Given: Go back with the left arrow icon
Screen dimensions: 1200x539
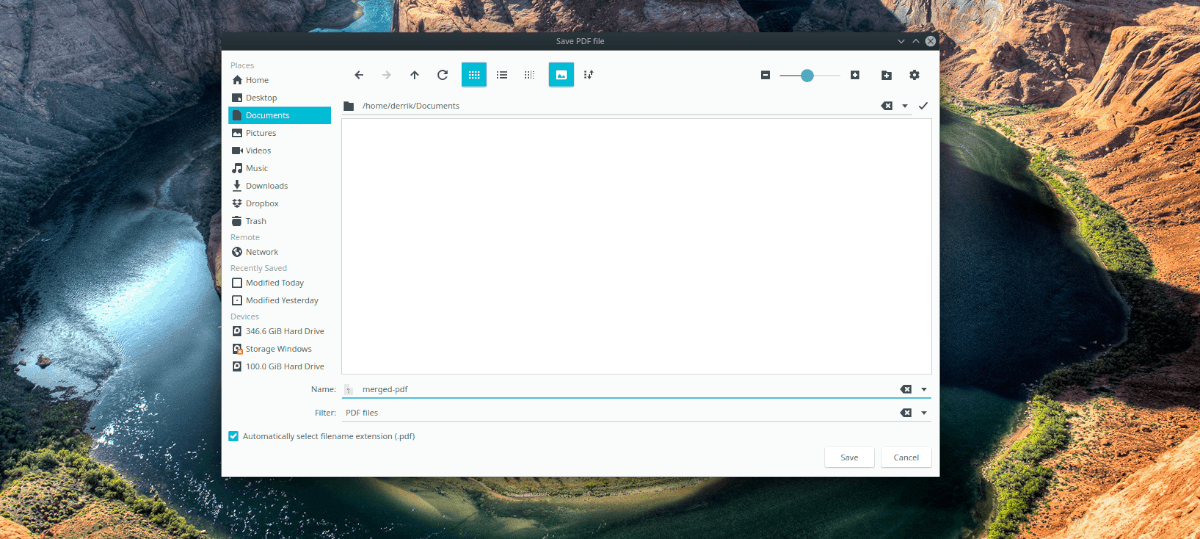Looking at the screenshot, I should pyautogui.click(x=359, y=75).
